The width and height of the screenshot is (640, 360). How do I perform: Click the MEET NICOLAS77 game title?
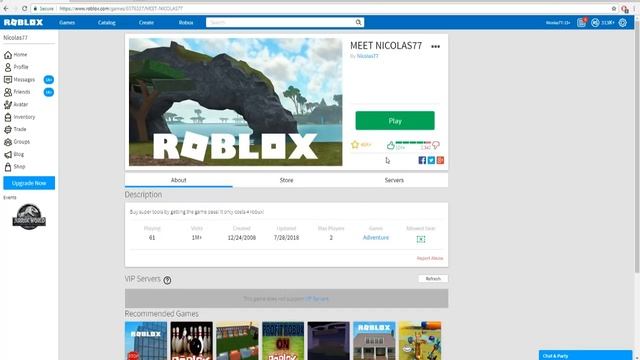coord(386,46)
